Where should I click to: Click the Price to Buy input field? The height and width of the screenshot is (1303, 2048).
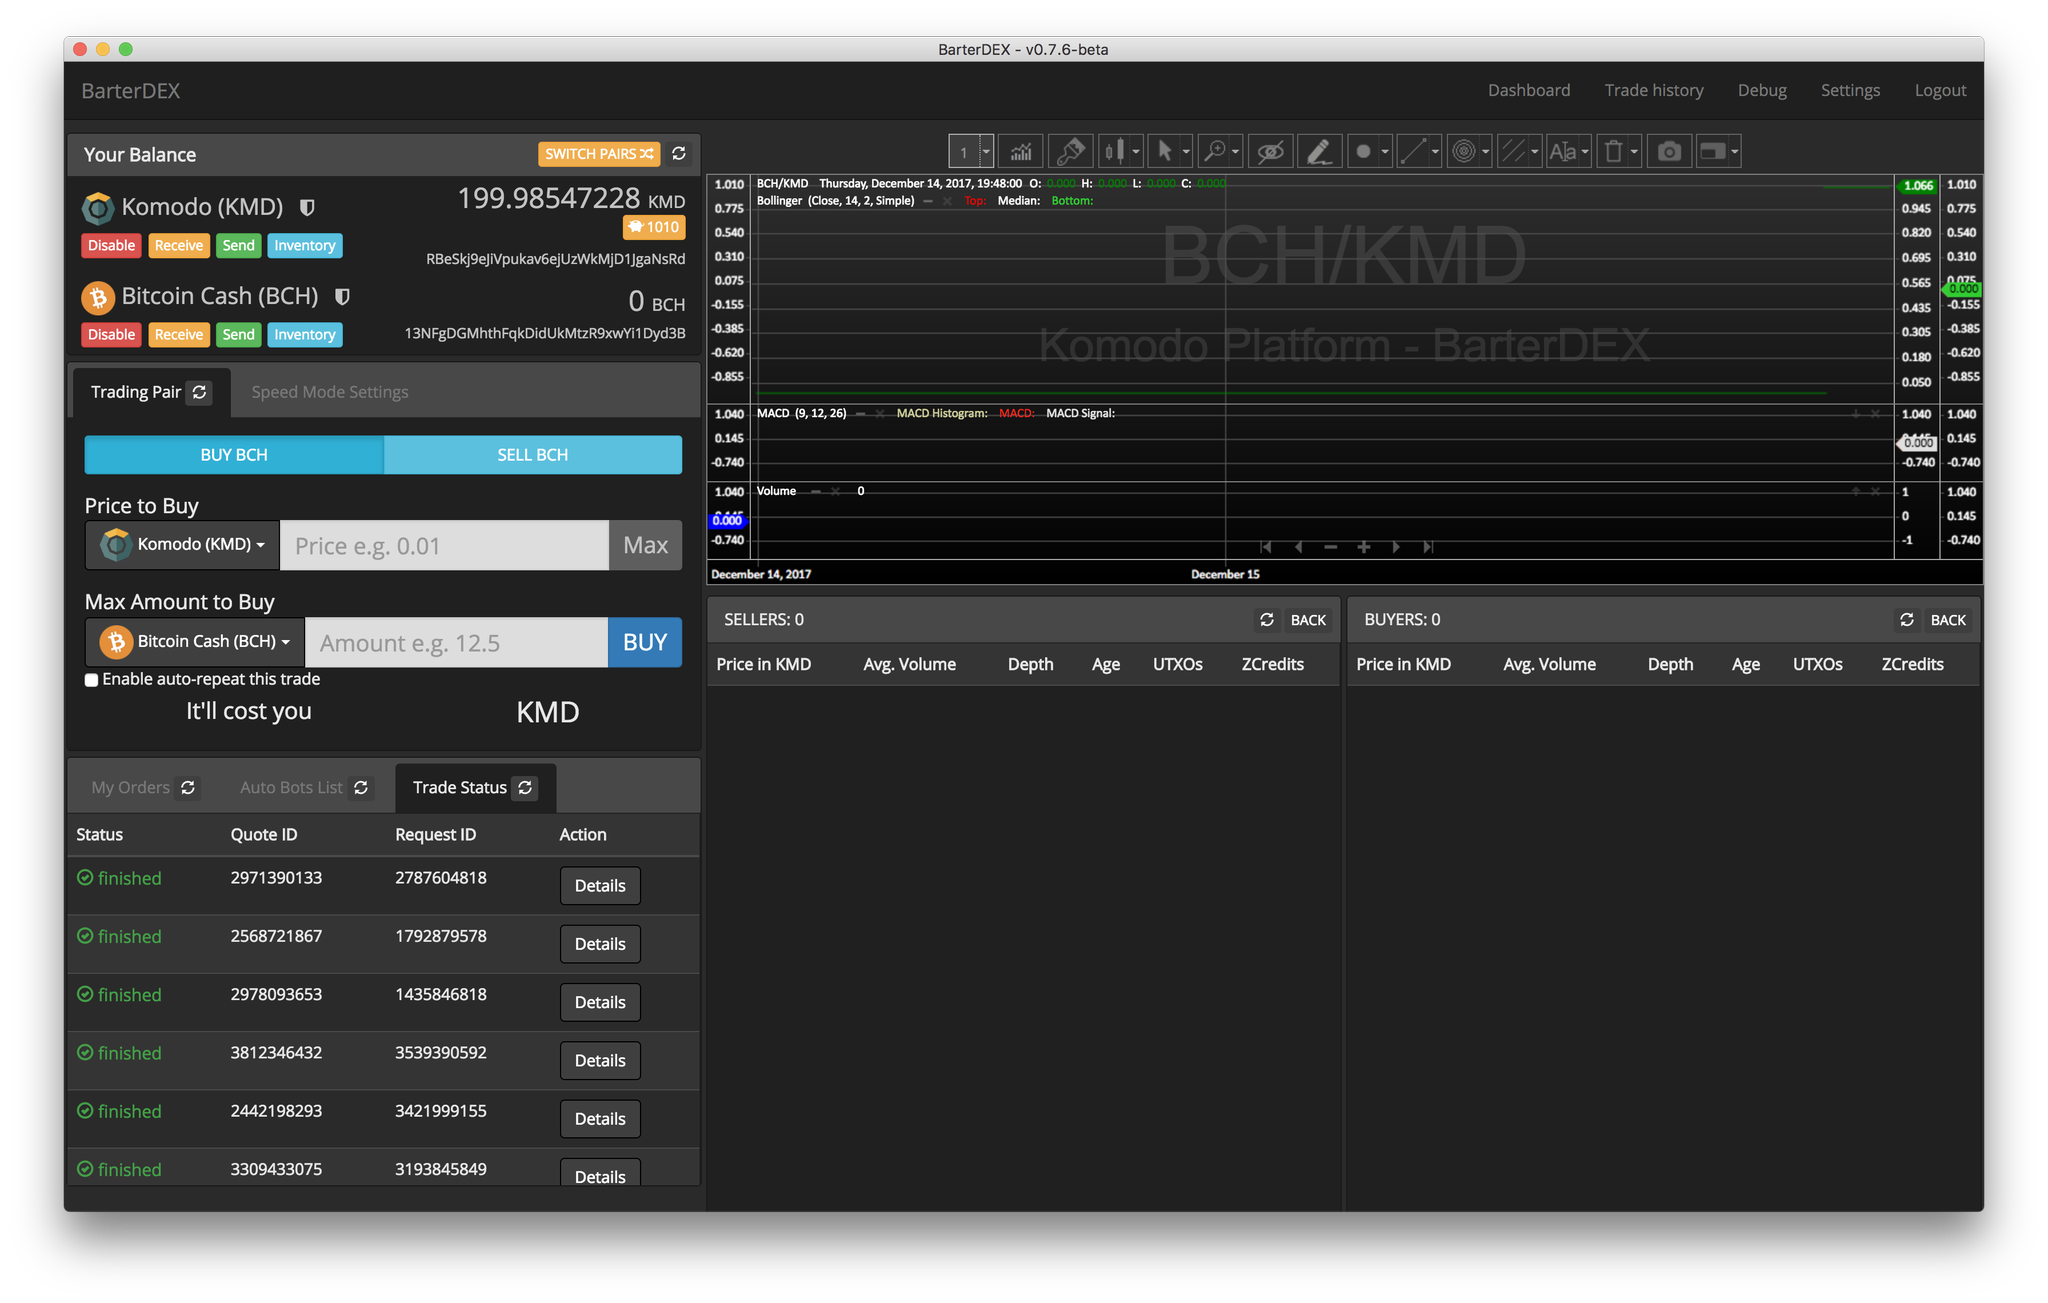tap(444, 545)
